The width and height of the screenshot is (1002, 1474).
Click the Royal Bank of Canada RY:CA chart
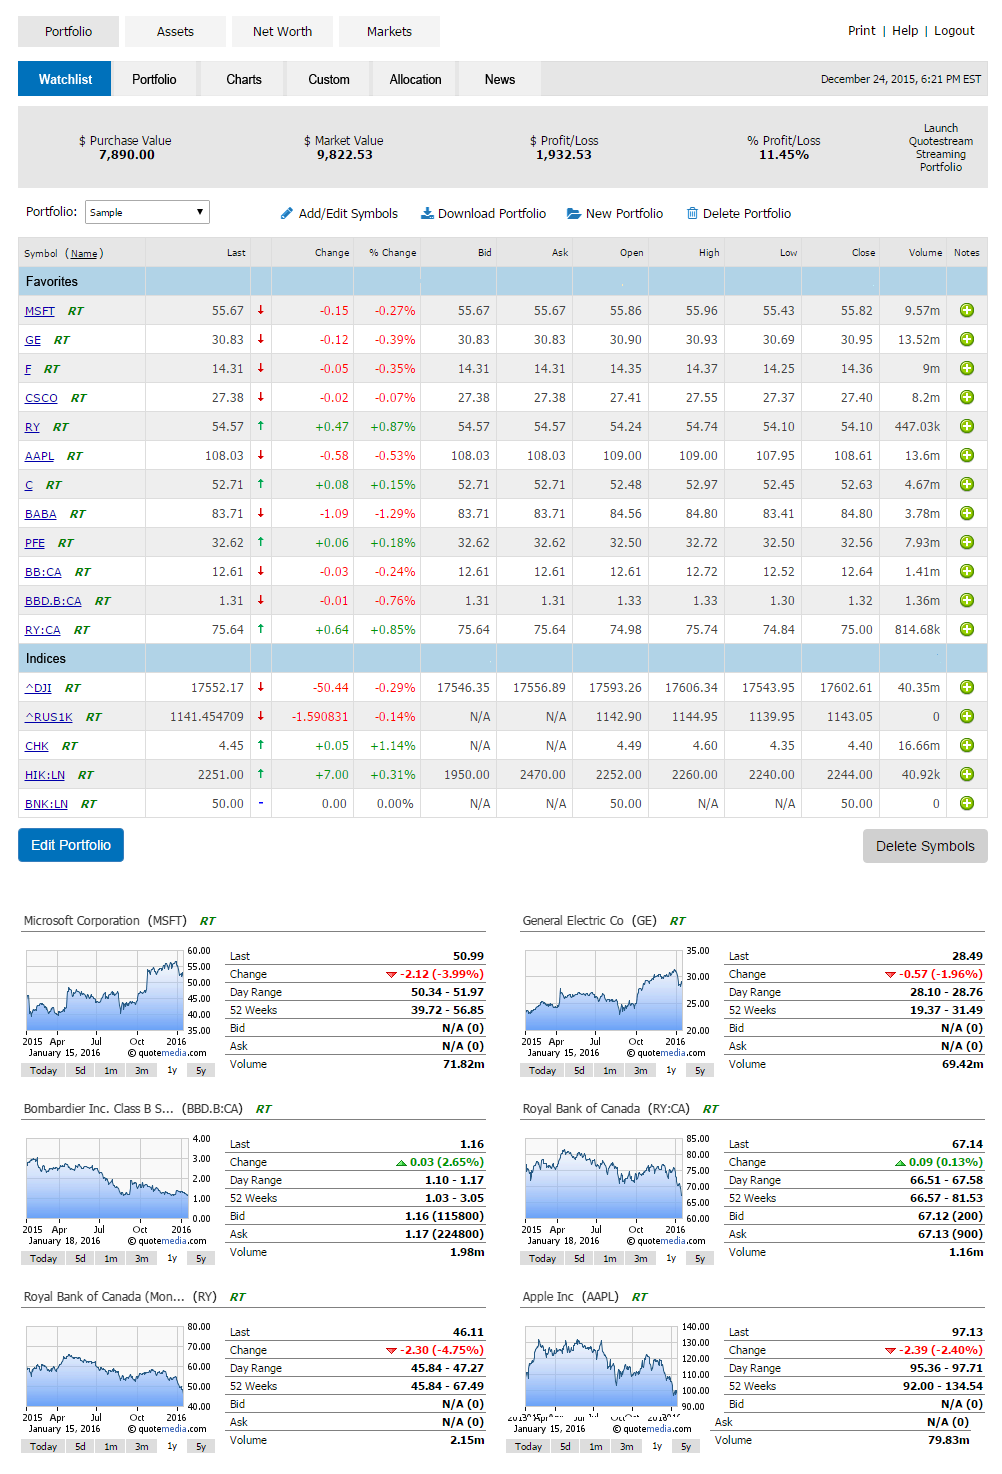[603, 1180]
